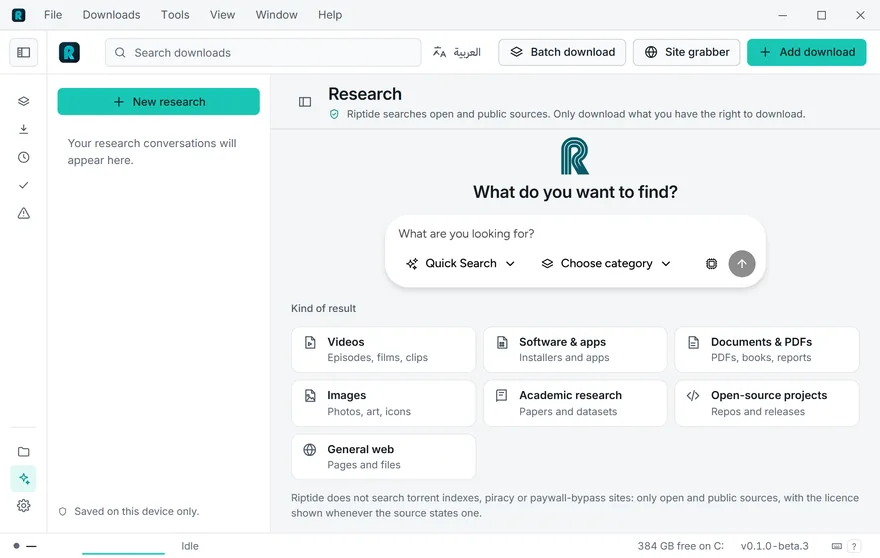The width and height of the screenshot is (880, 558).
Task: Select Documents & PDFs card title text
Action: click(x=761, y=342)
